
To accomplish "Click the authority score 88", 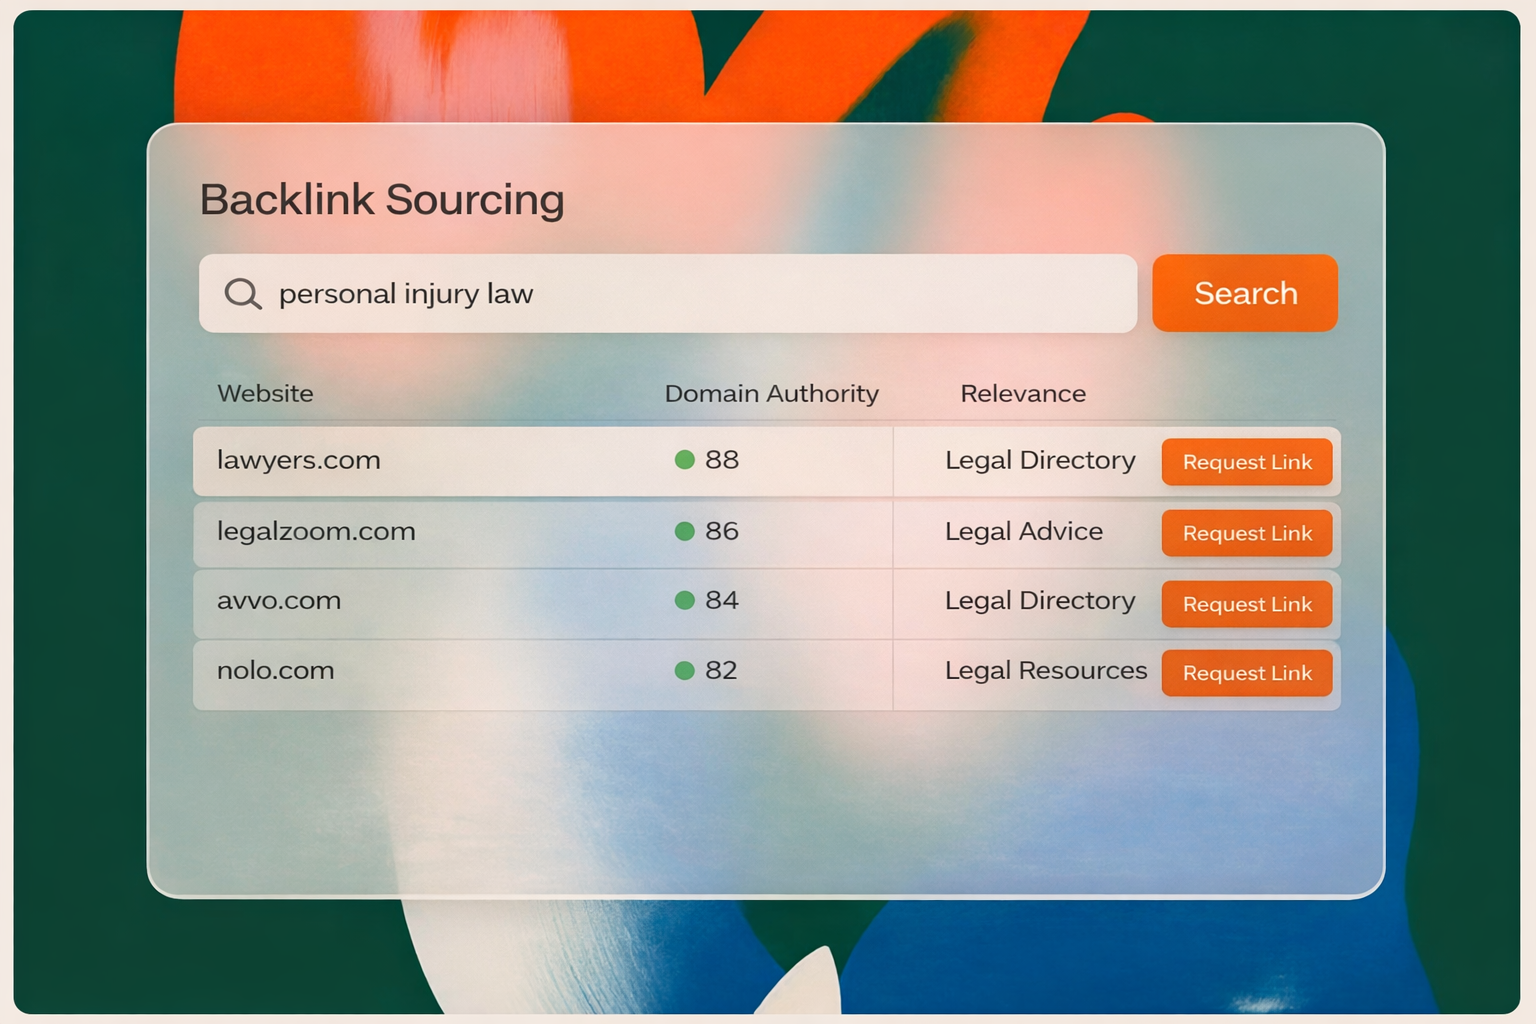I will [x=722, y=459].
